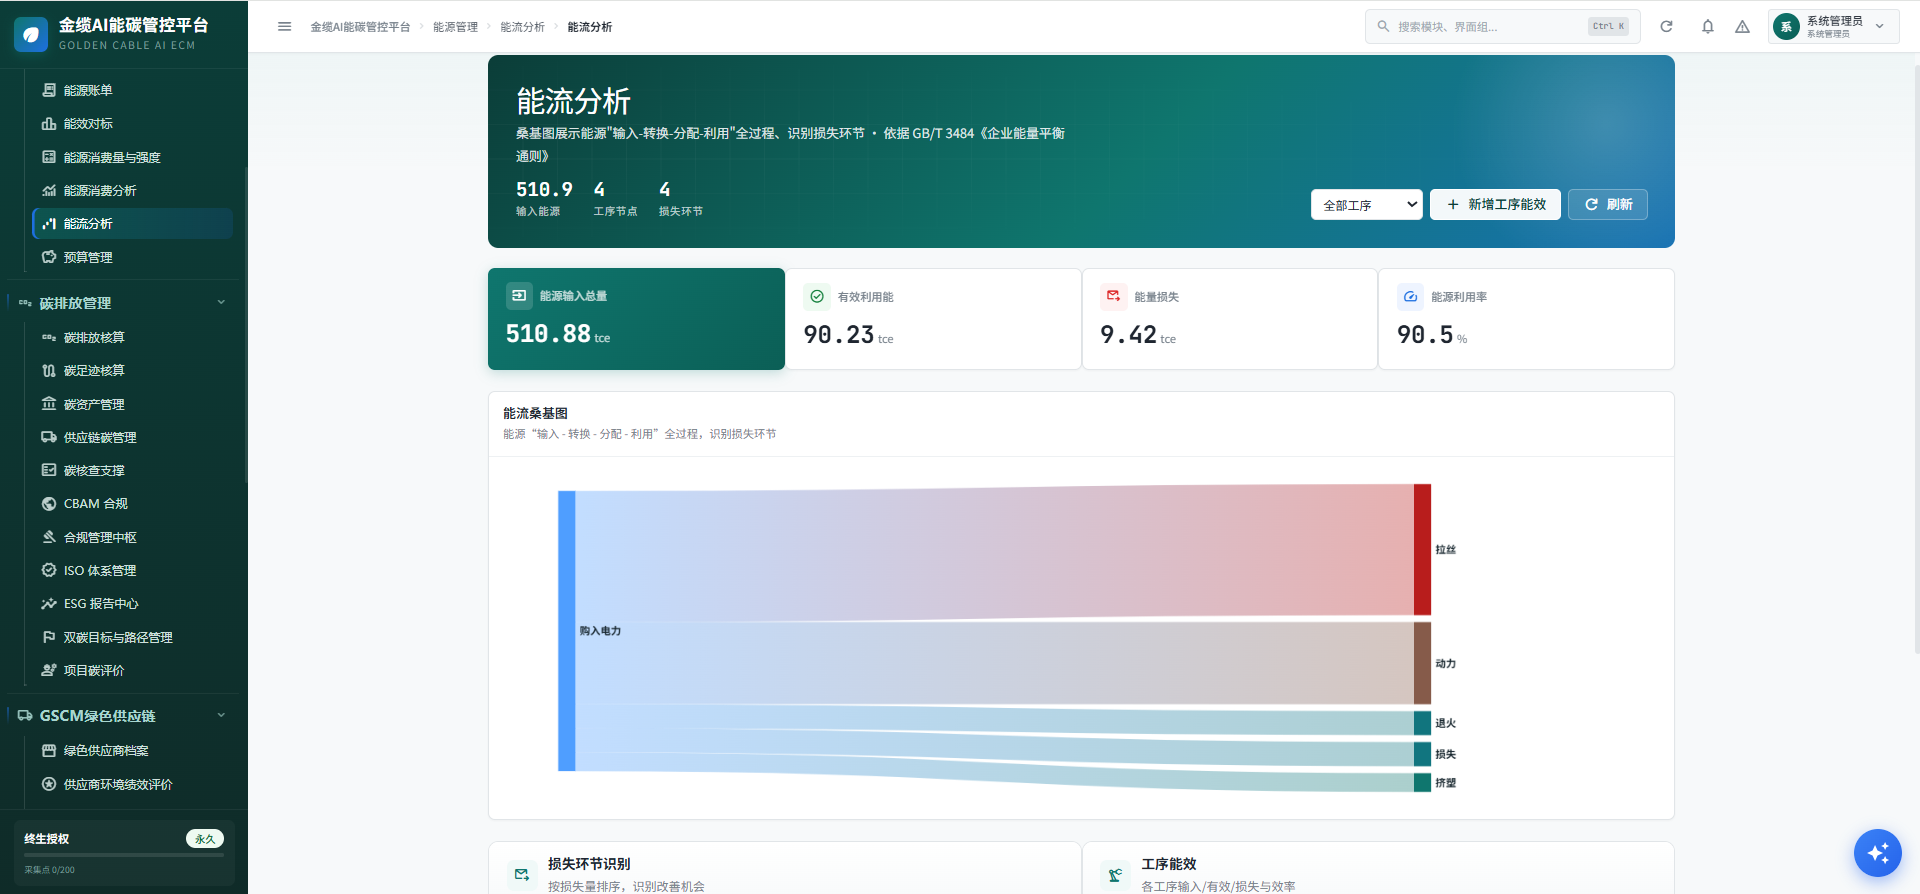This screenshot has height=894, width=1920.
Task: Click the system administrator avatar icon
Action: pyautogui.click(x=1786, y=27)
